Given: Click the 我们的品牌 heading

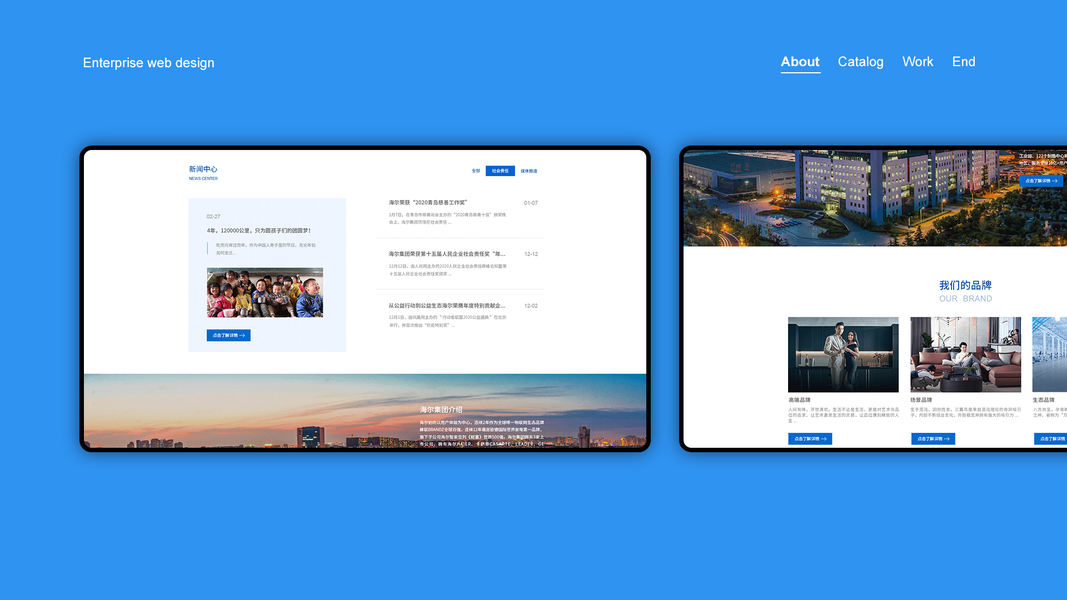Looking at the screenshot, I should pyautogui.click(x=965, y=285).
